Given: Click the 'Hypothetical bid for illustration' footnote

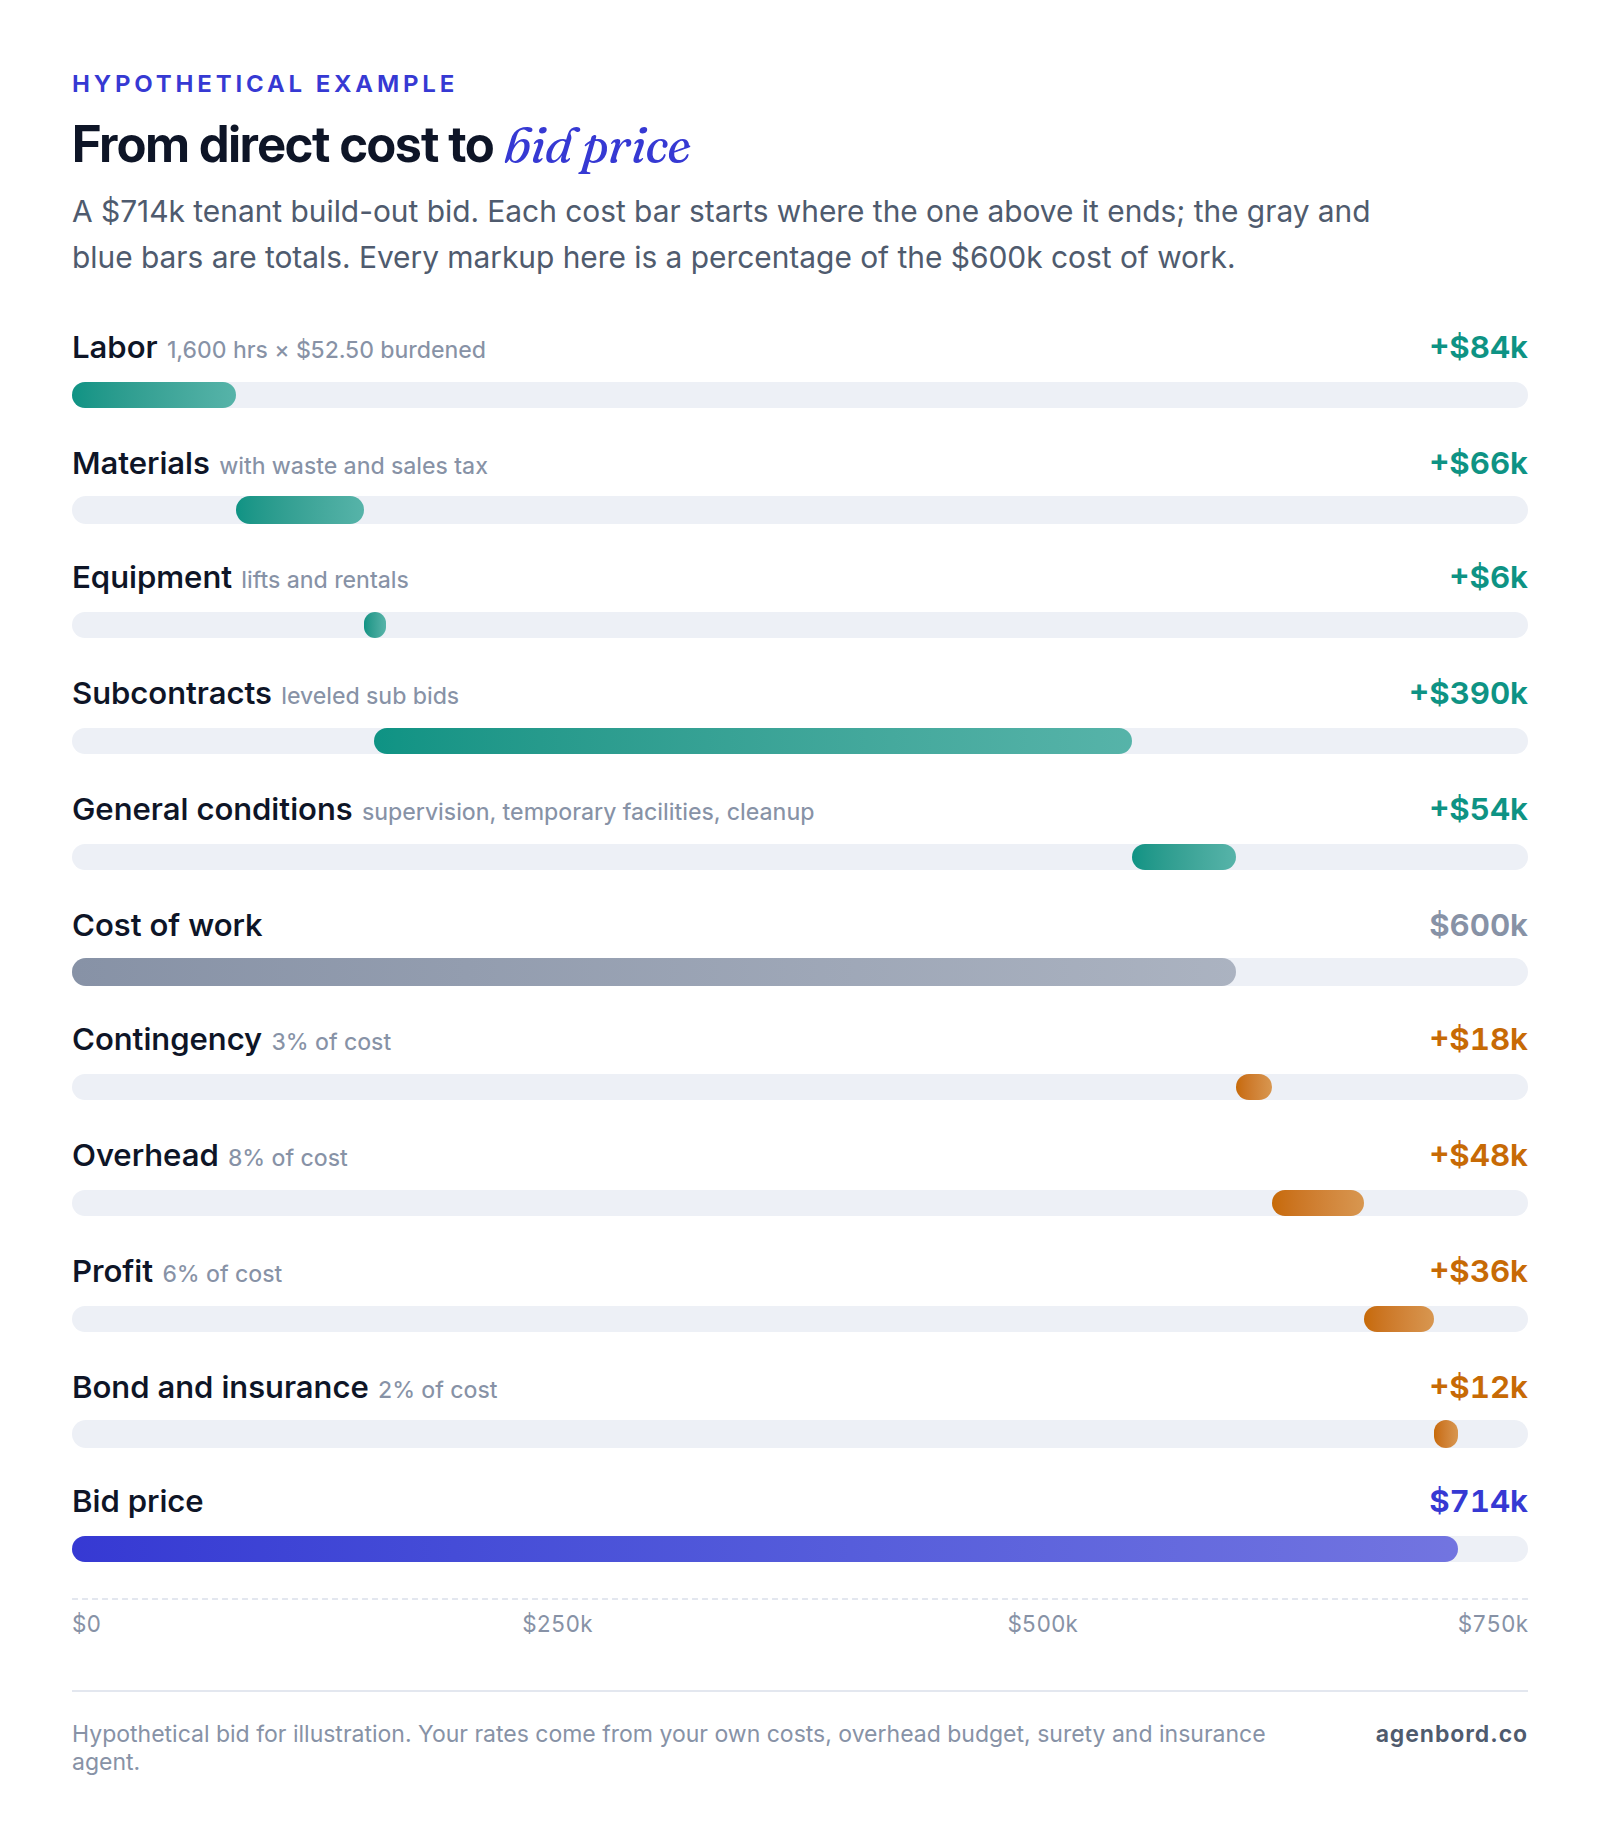Looking at the screenshot, I should 668,1748.
